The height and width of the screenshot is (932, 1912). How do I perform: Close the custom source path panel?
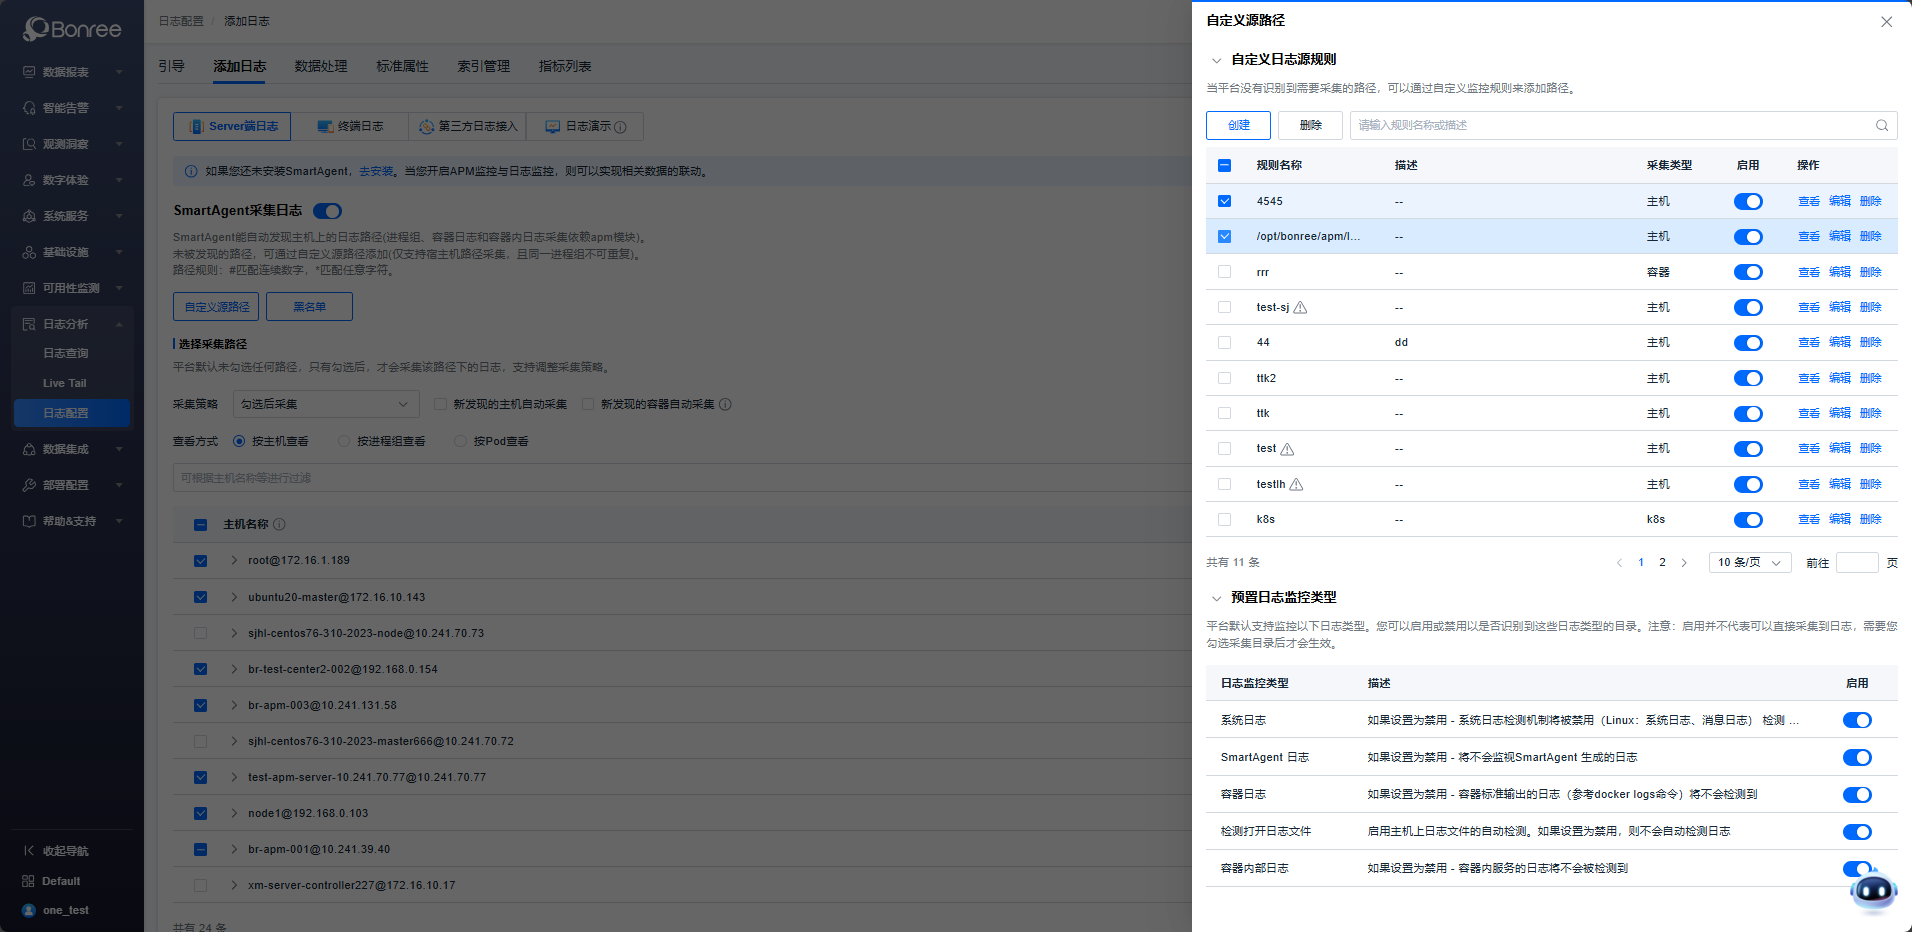(x=1886, y=22)
